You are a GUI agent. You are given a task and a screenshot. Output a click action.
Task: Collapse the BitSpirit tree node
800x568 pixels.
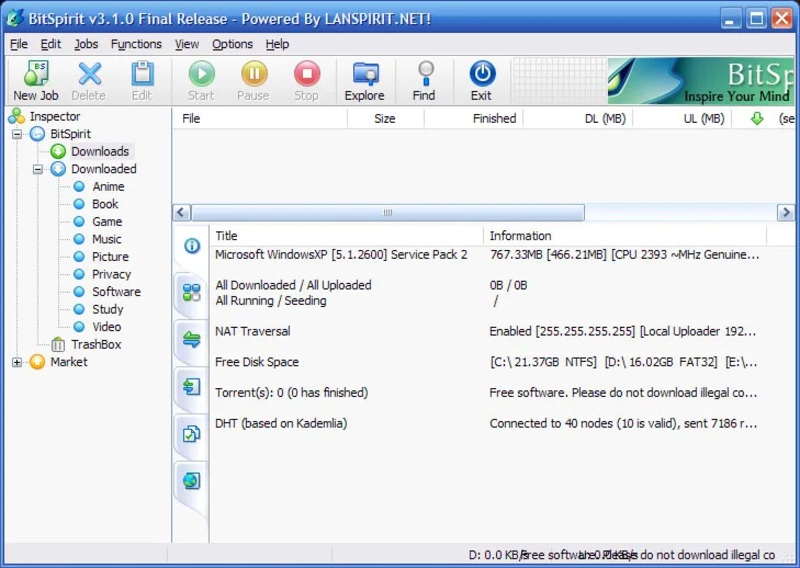pos(17,134)
